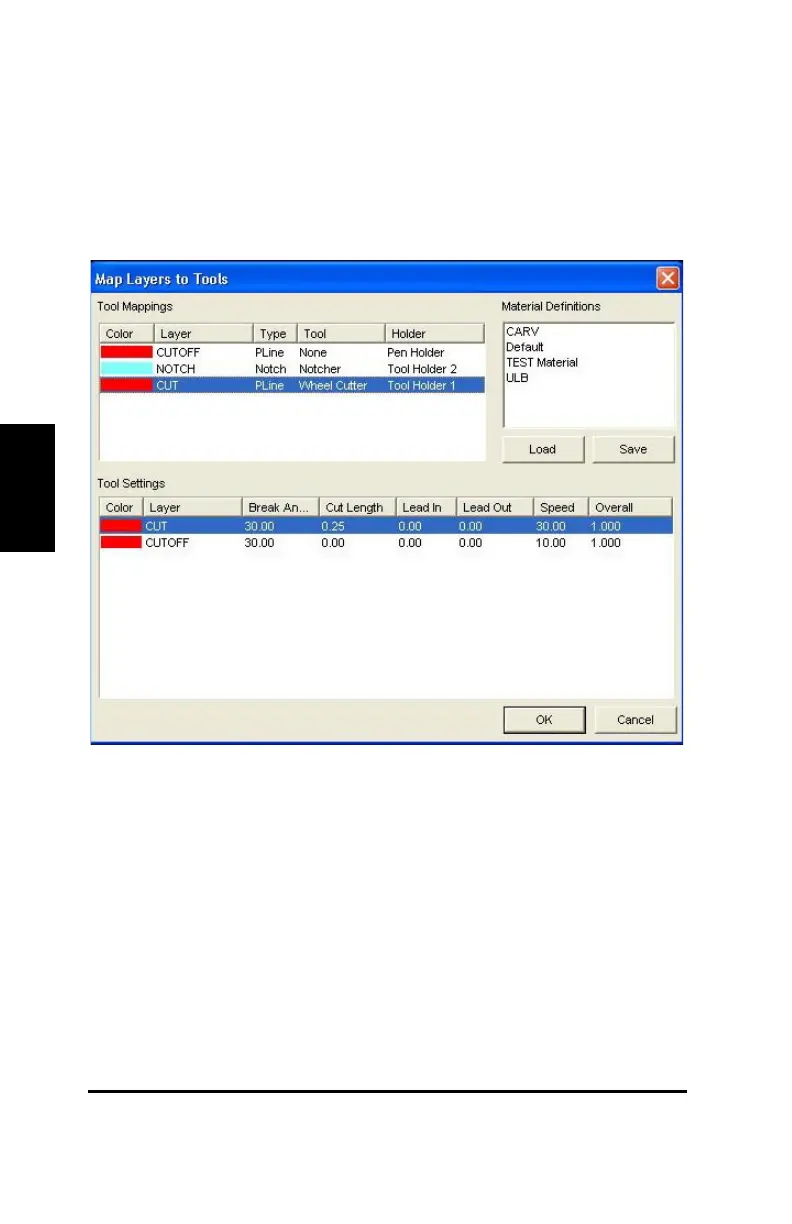Select CARV in Material Definitions
This screenshot has height=1224, width=792.
(x=523, y=332)
